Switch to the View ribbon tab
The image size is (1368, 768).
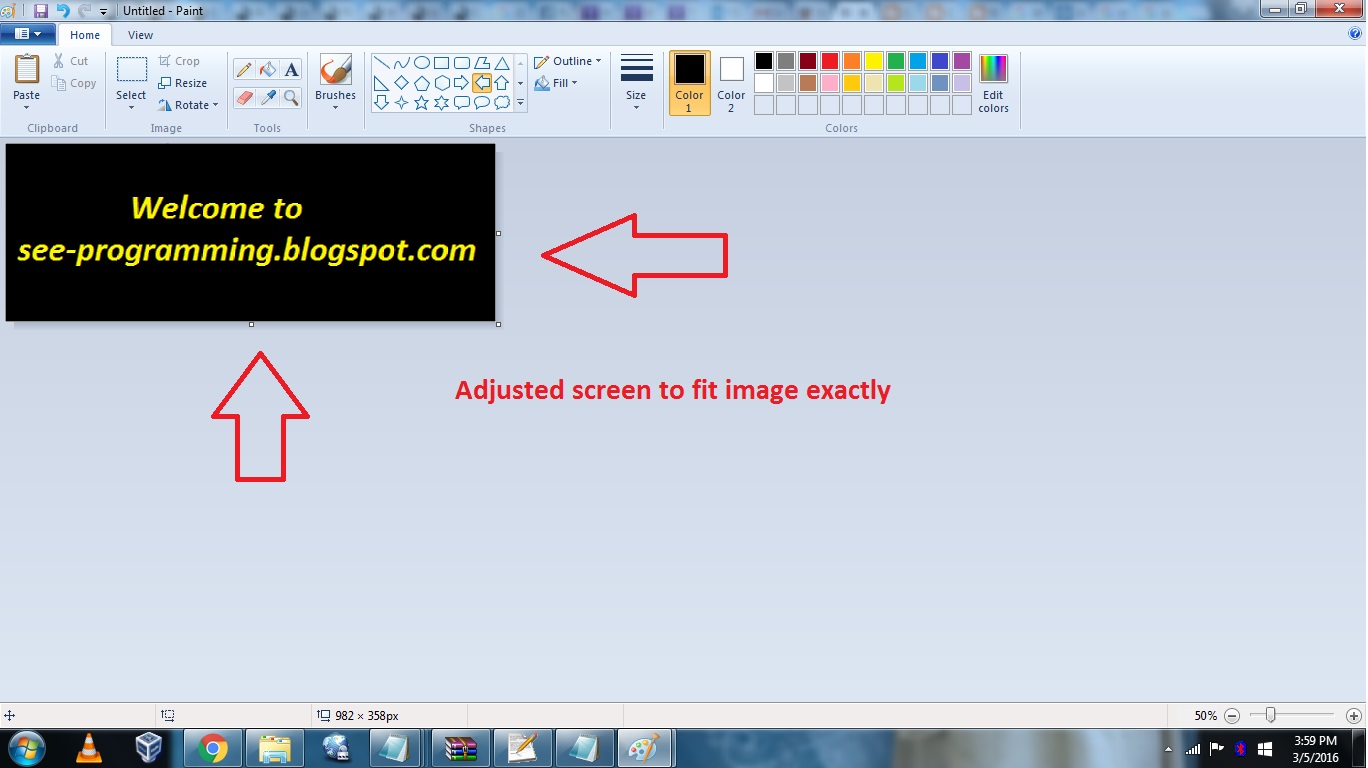tap(140, 35)
